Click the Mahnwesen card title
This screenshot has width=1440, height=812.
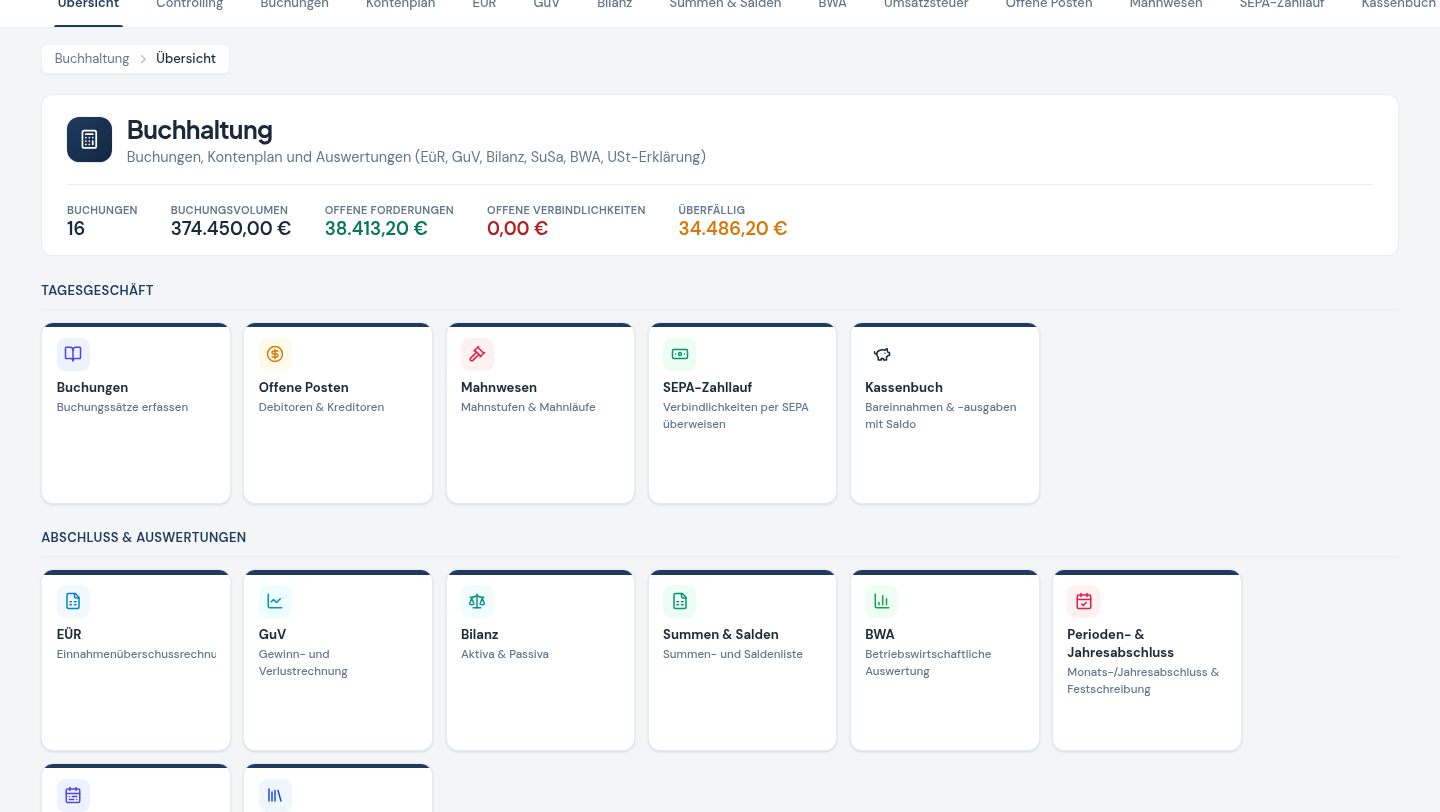(499, 387)
